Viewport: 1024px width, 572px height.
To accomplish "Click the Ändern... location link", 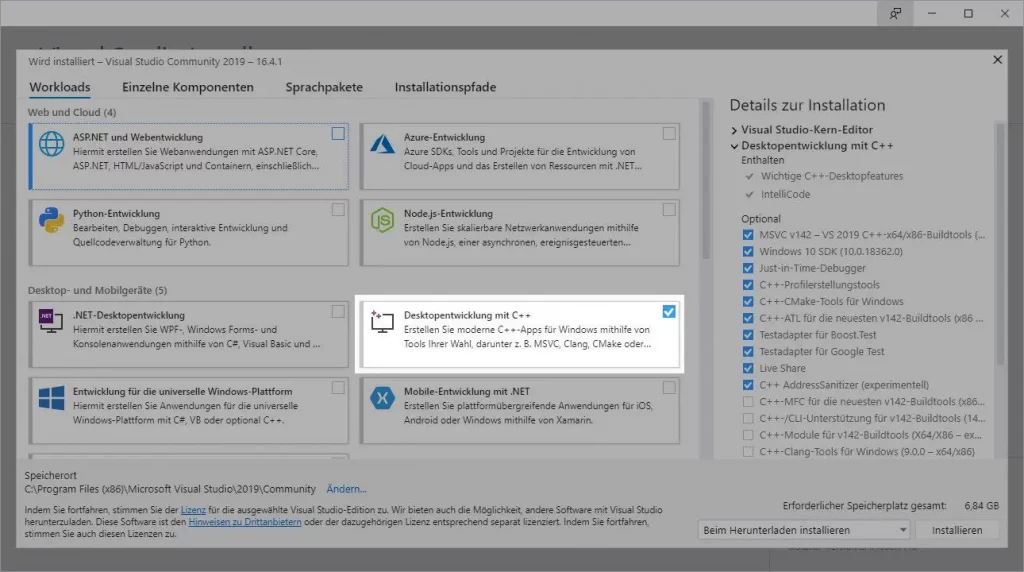I will [347, 489].
